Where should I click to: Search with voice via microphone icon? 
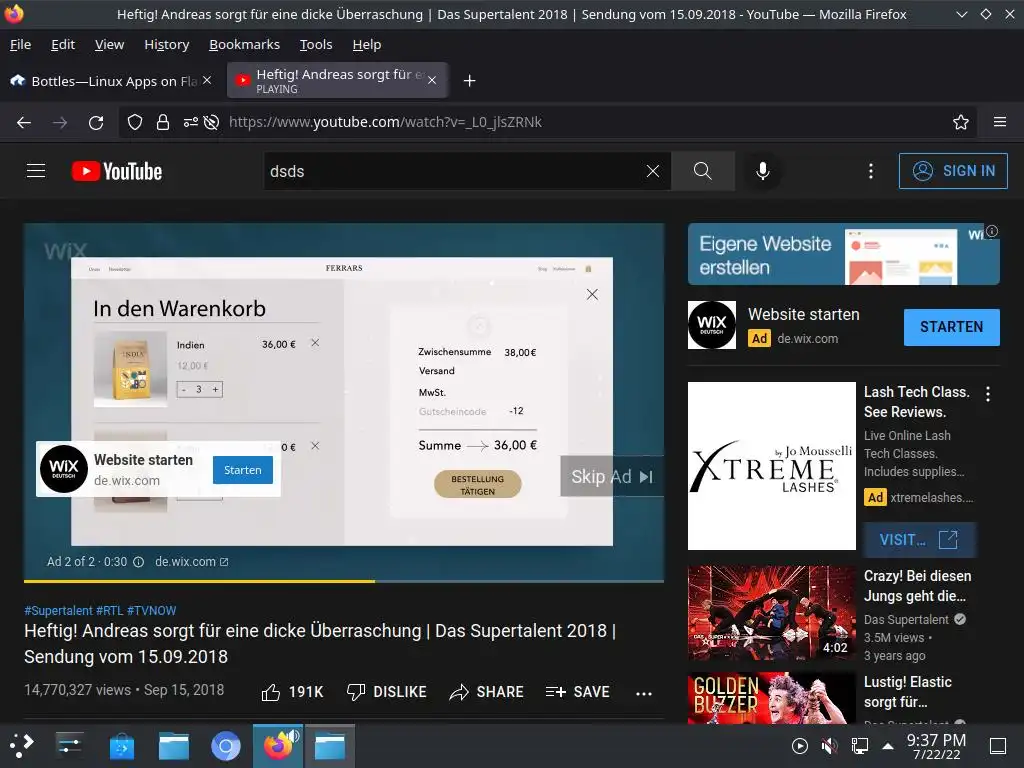(x=762, y=171)
